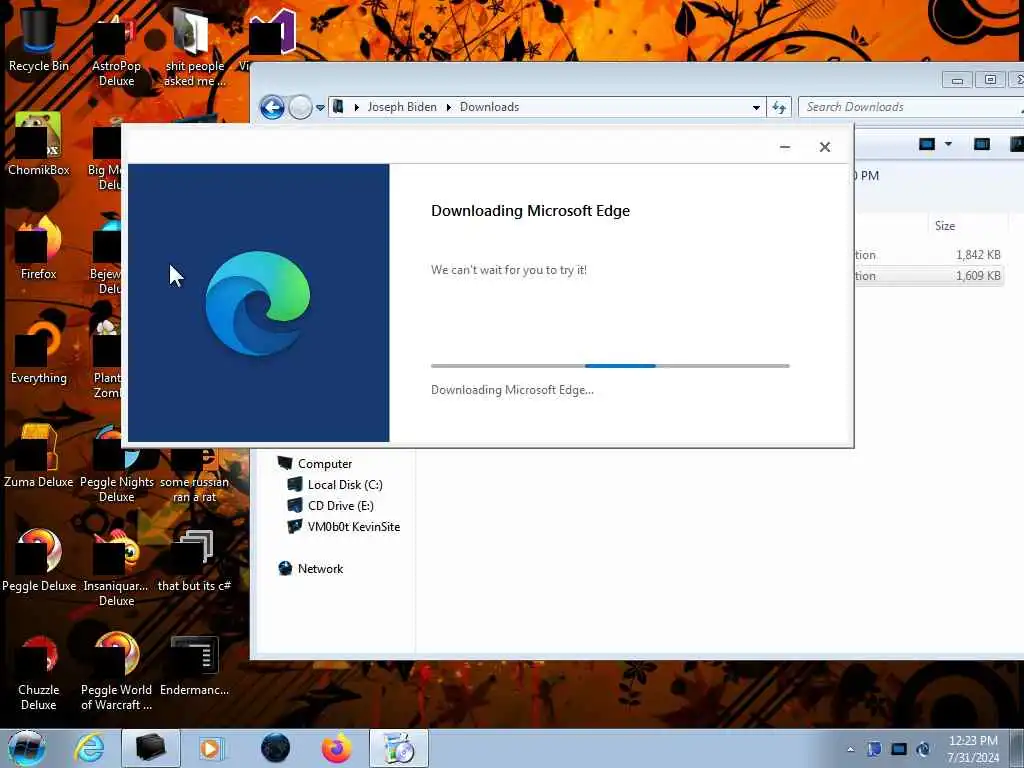The image size is (1024, 768).
Task: Minimize the Edge installer dialog
Action: pyautogui.click(x=785, y=147)
